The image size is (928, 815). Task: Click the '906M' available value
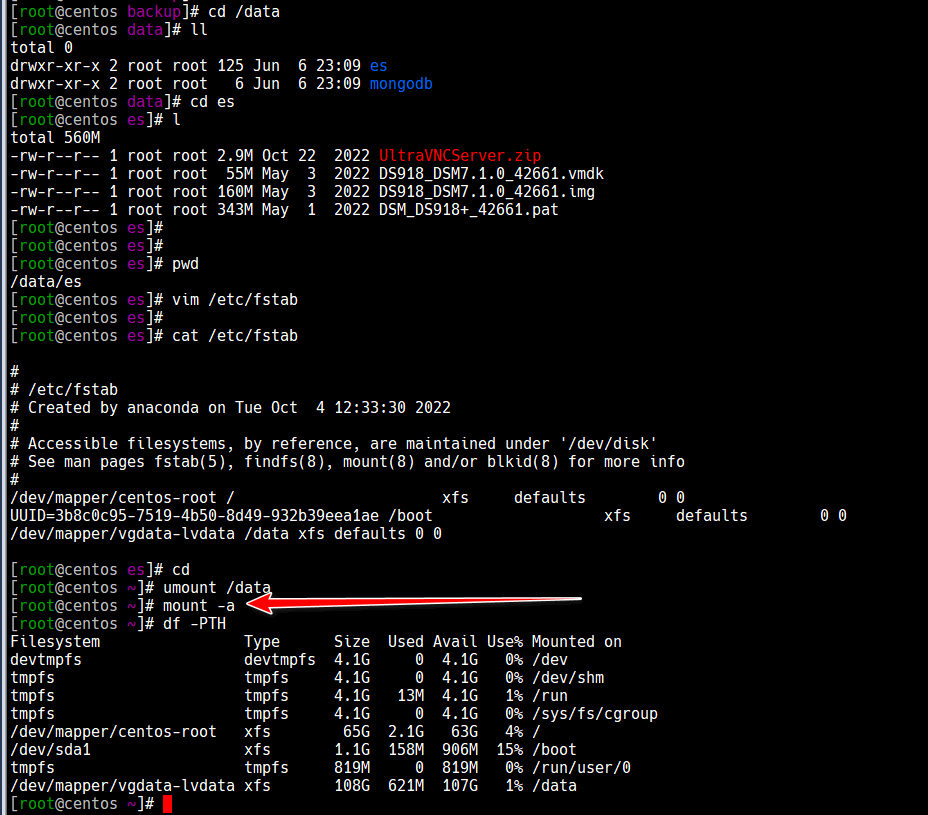coord(460,750)
